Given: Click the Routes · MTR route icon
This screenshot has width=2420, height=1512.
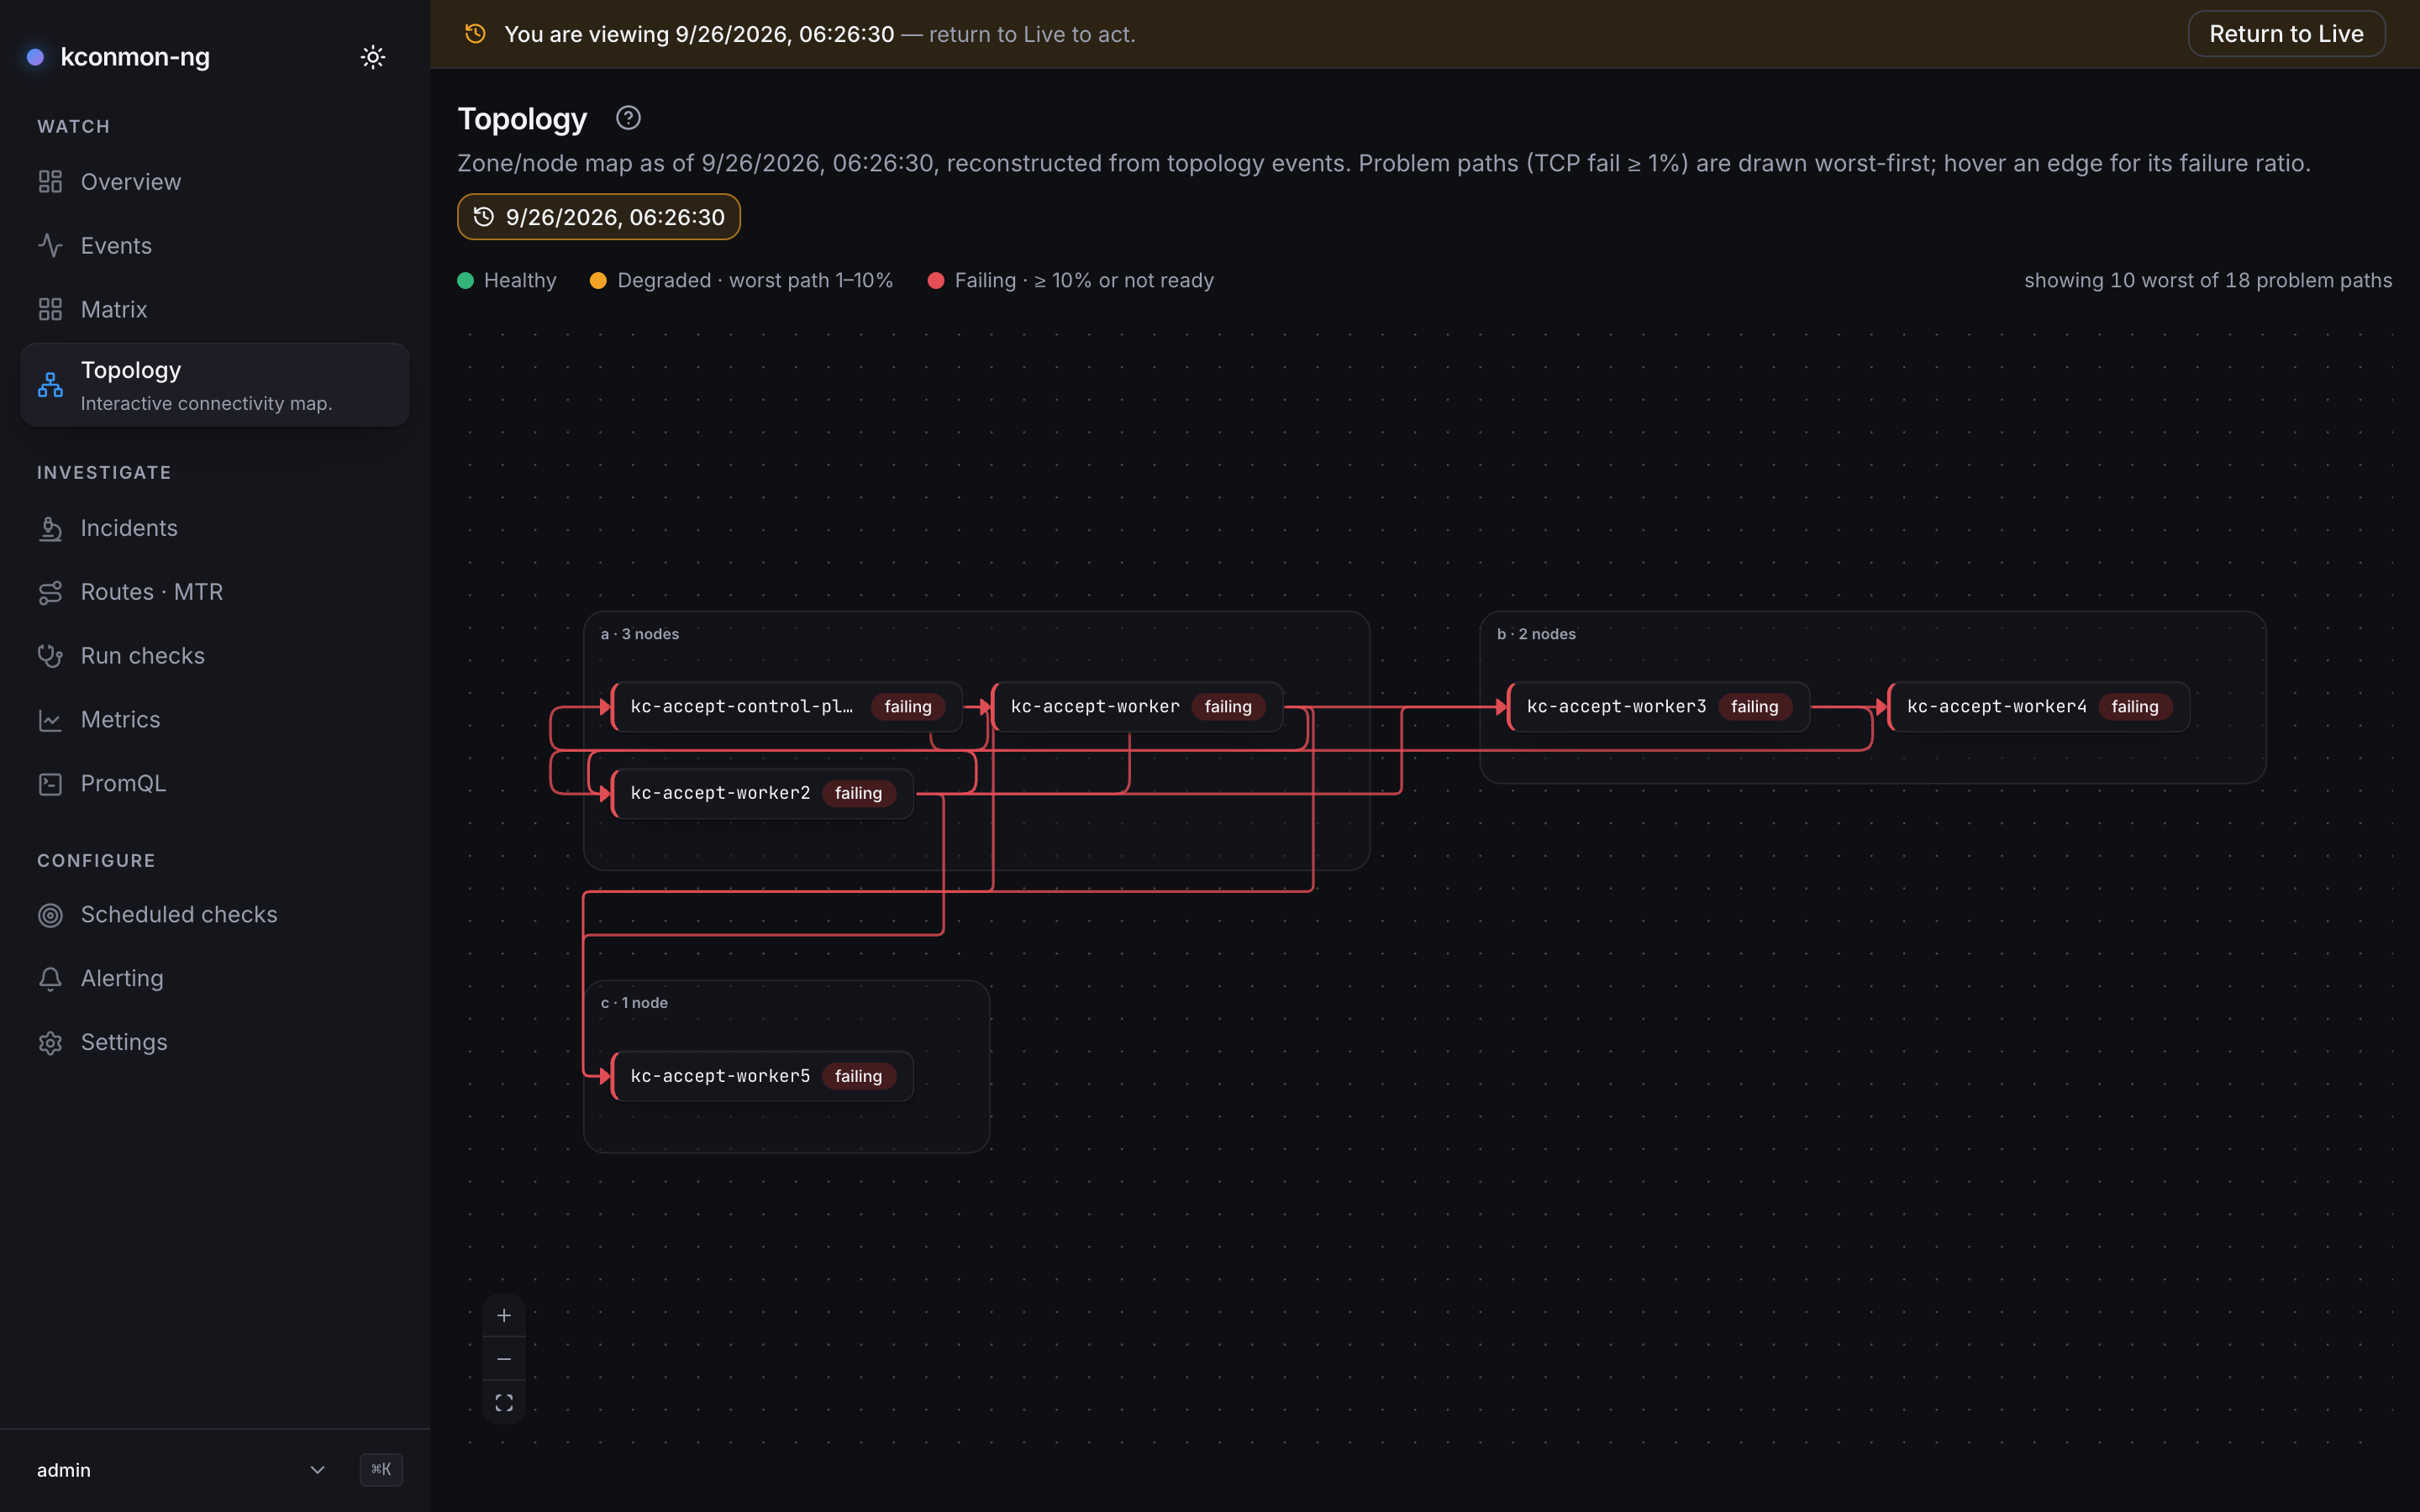Looking at the screenshot, I should 50,592.
